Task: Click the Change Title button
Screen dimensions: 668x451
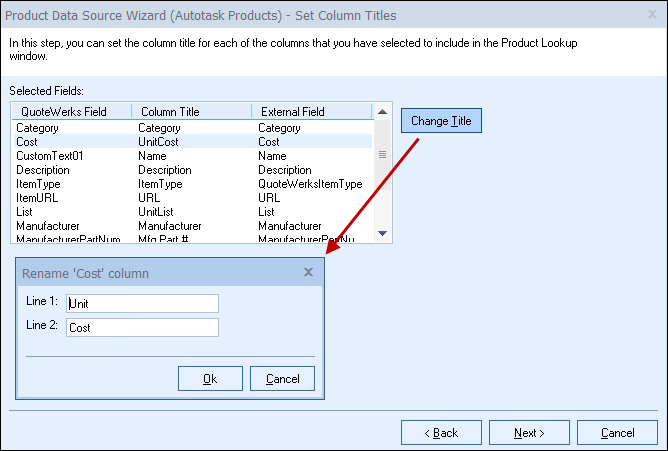Action: [442, 121]
